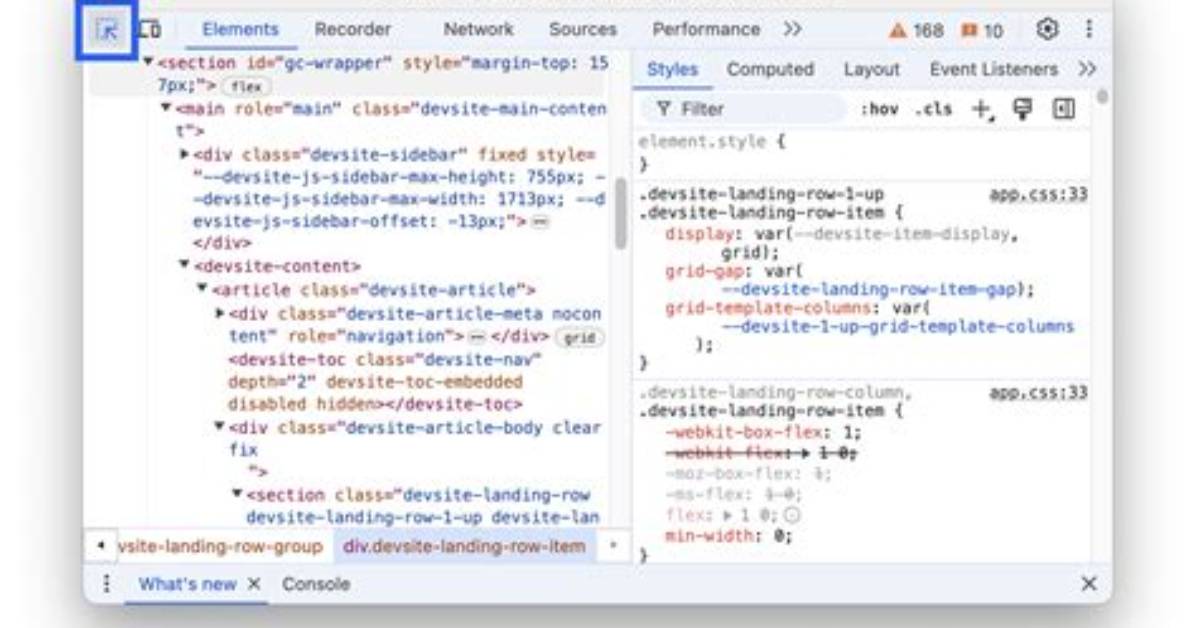The image size is (1196, 628).
Task: Edit the grid-gap property name
Action: (x=702, y=271)
